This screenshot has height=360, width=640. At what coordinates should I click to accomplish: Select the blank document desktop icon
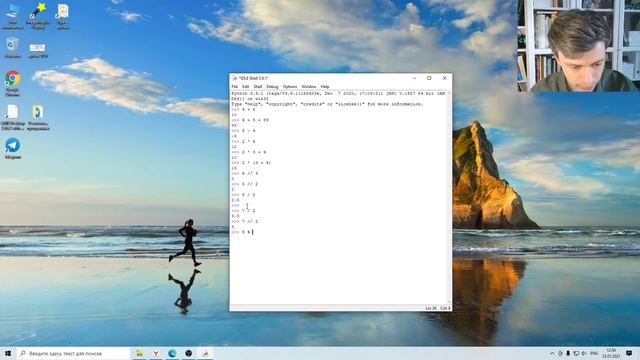point(13,118)
